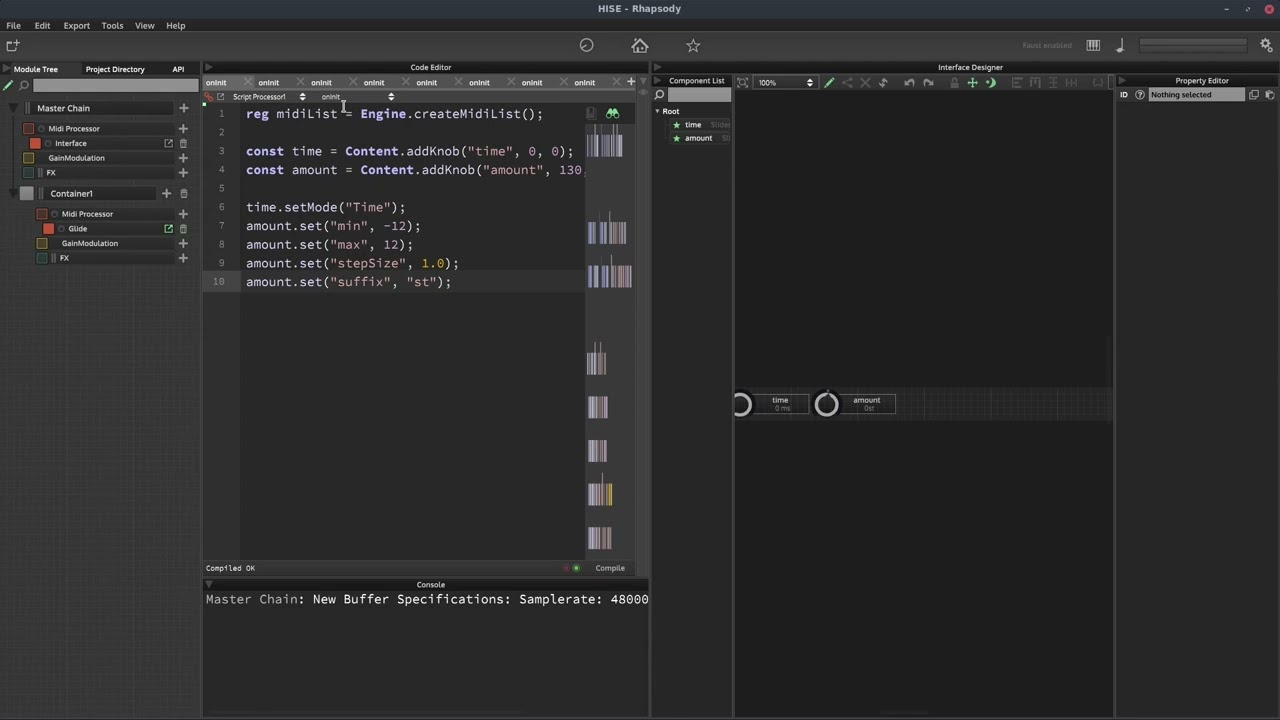The width and height of the screenshot is (1280, 720).
Task: Click the Interface module color swatch
Action: point(35,143)
